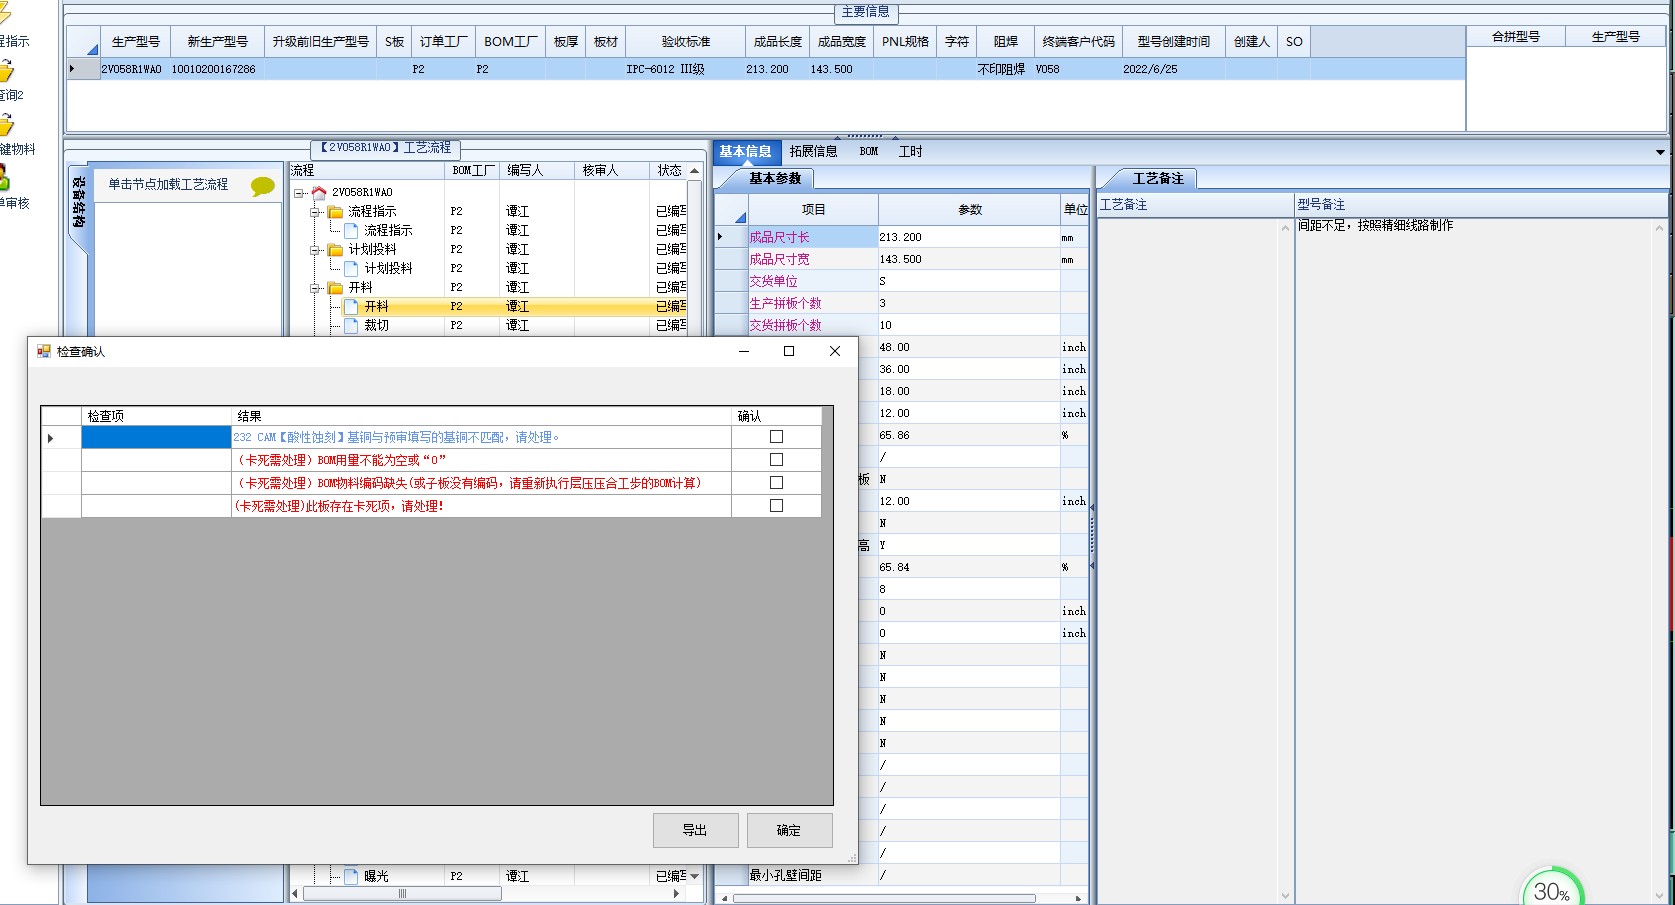Click the 开料 folder icon in tree
1675x905 pixels.
[336, 287]
